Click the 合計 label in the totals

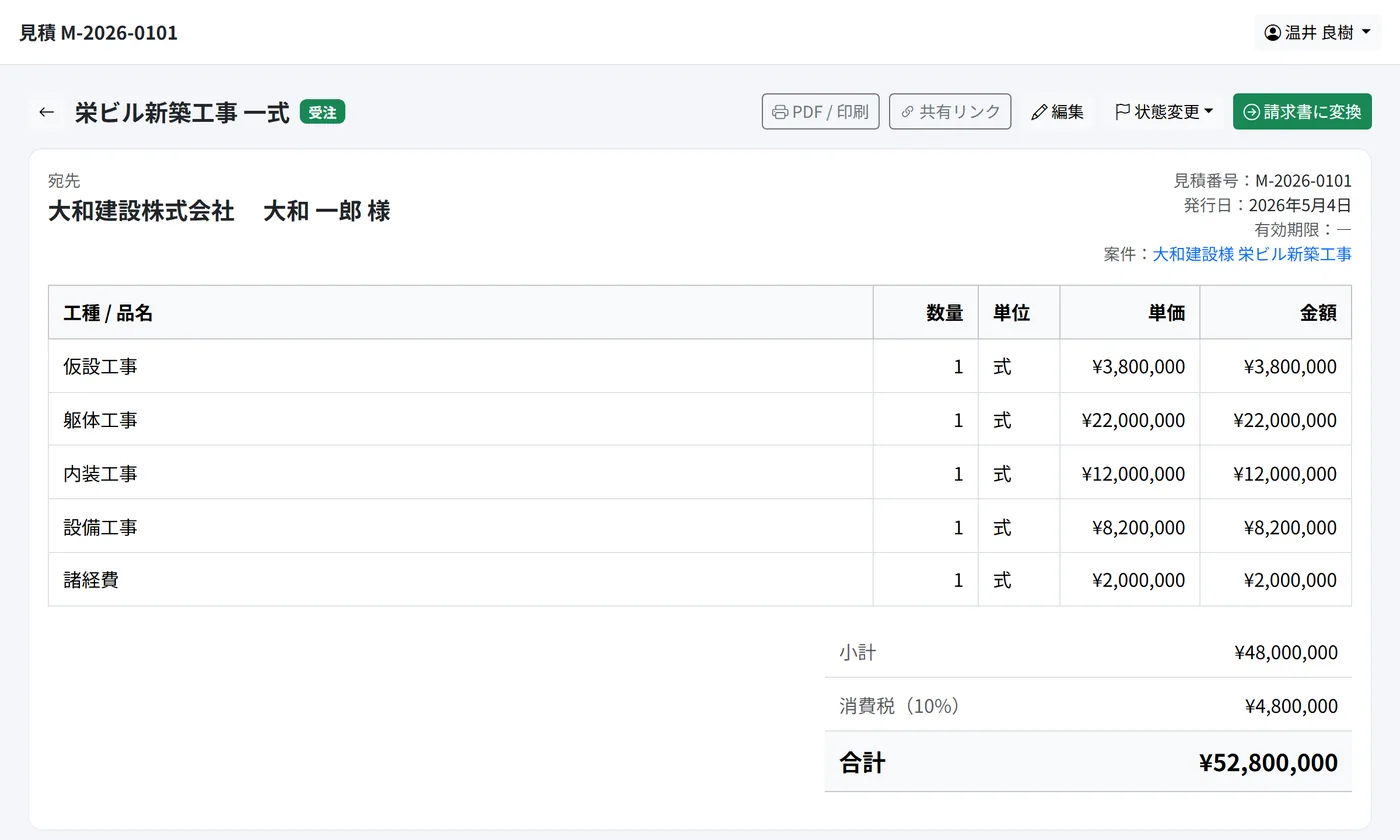click(x=862, y=763)
